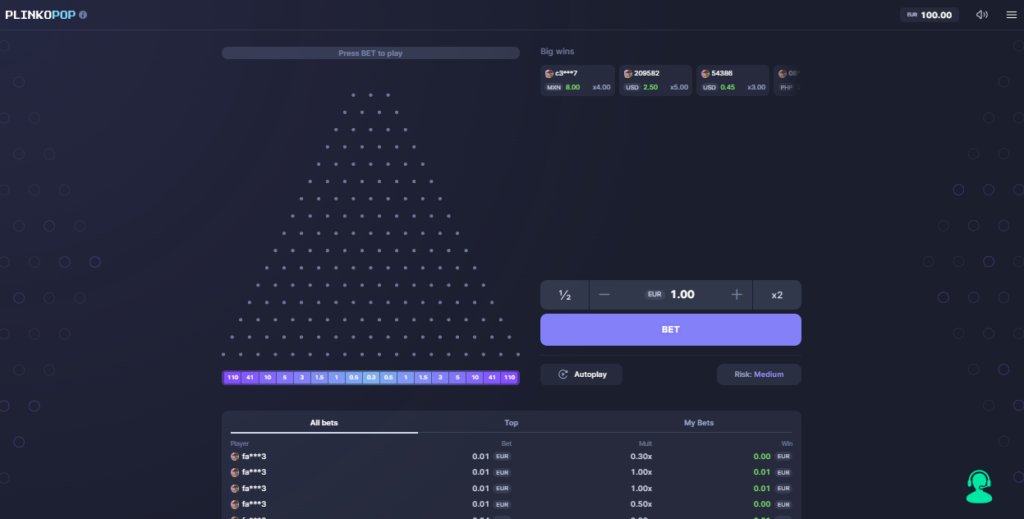Click the USD 2.50 win amount
The image size is (1024, 519).
pyautogui.click(x=641, y=87)
